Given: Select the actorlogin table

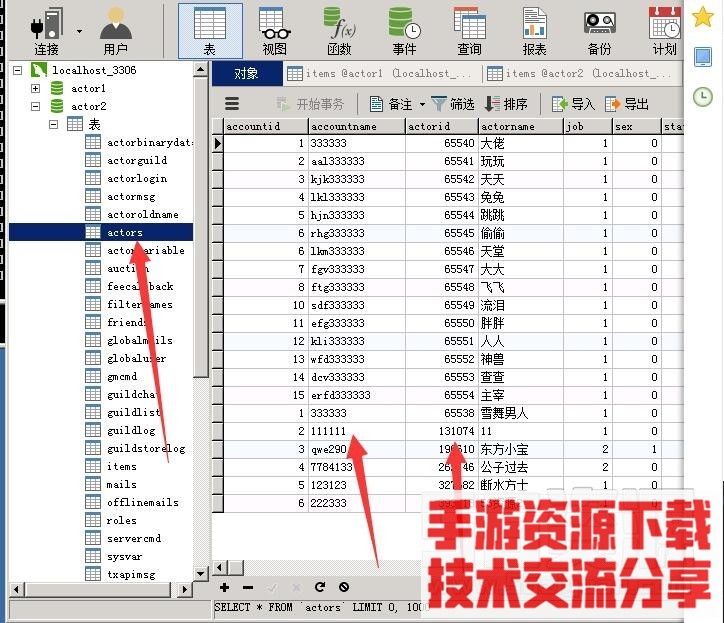Looking at the screenshot, I should point(137,178).
